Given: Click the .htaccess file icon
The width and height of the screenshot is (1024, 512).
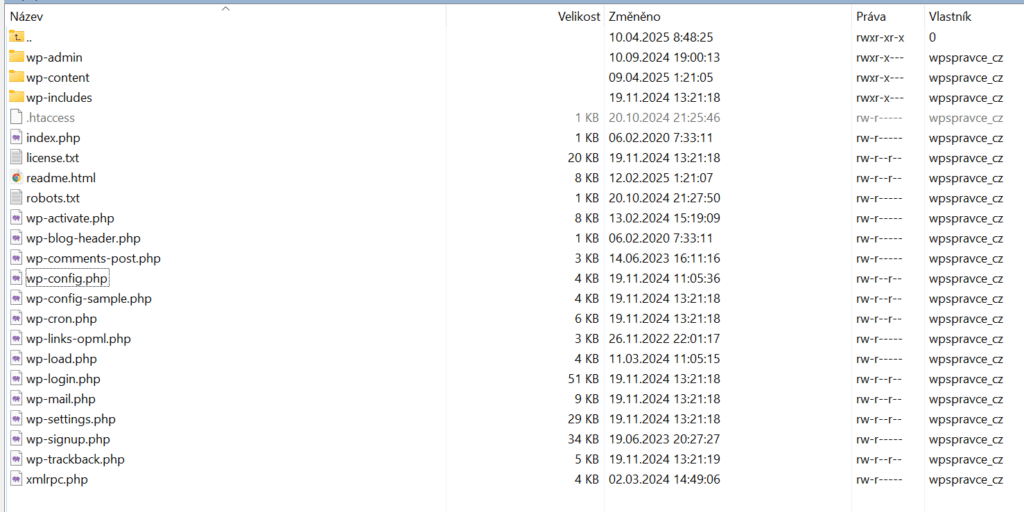Looking at the screenshot, I should (16, 118).
